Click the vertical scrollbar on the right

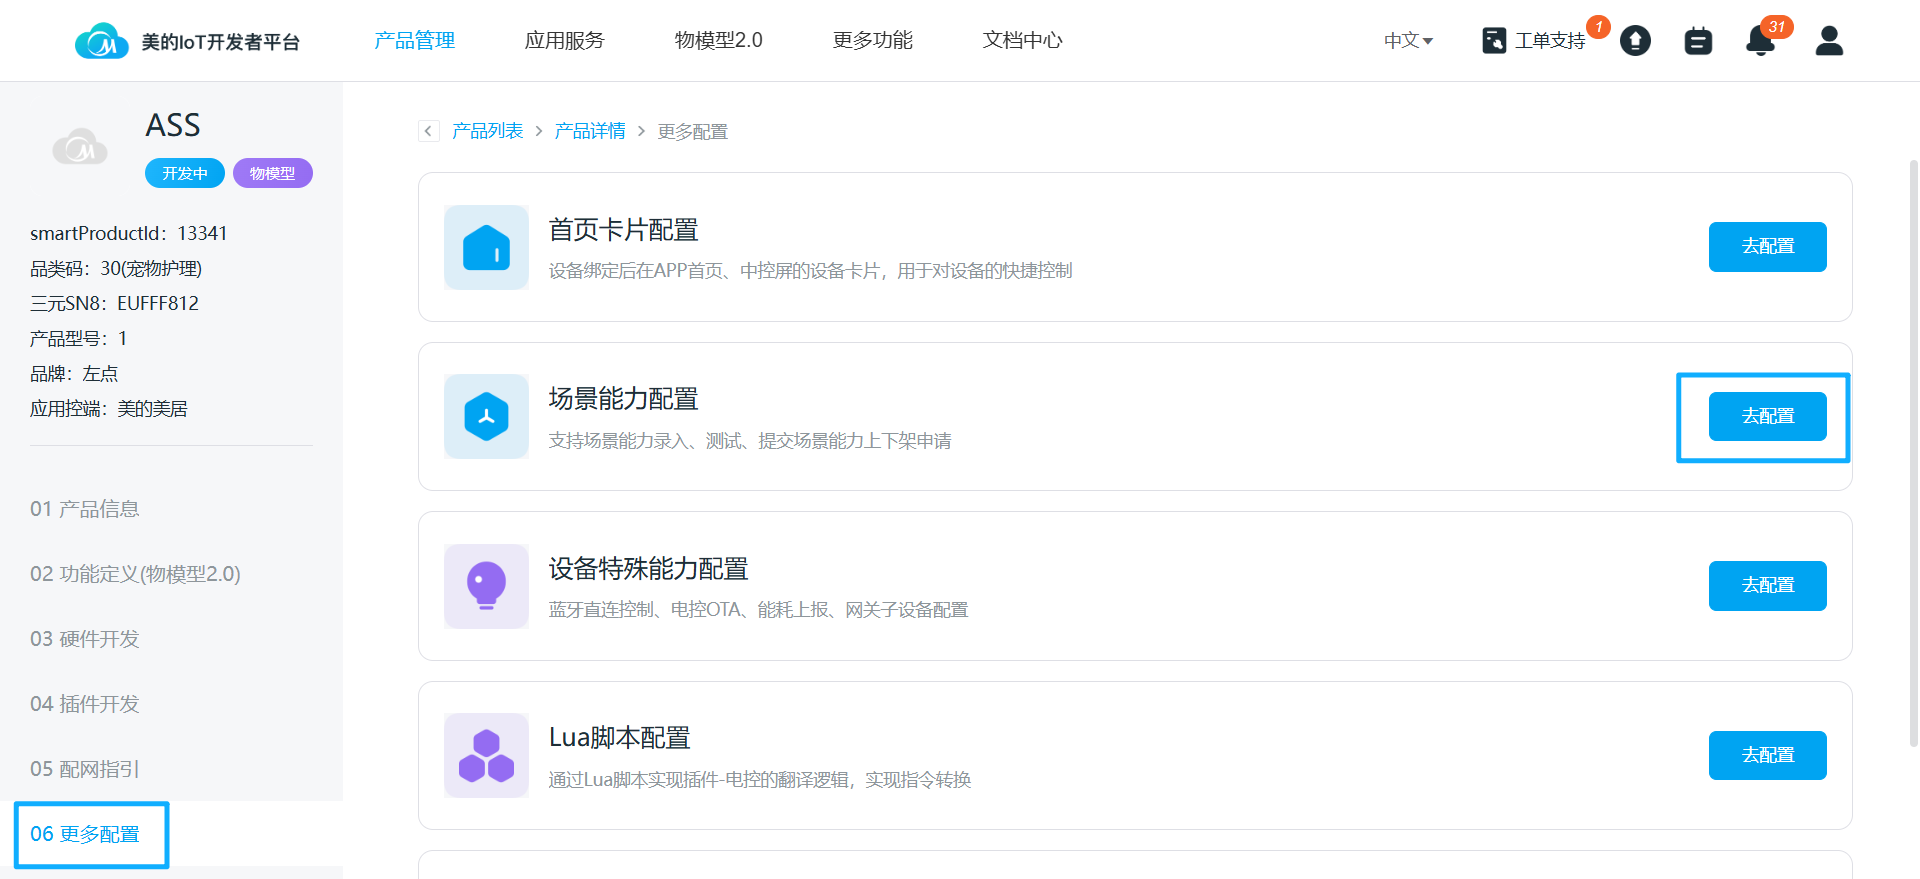[1913, 450]
